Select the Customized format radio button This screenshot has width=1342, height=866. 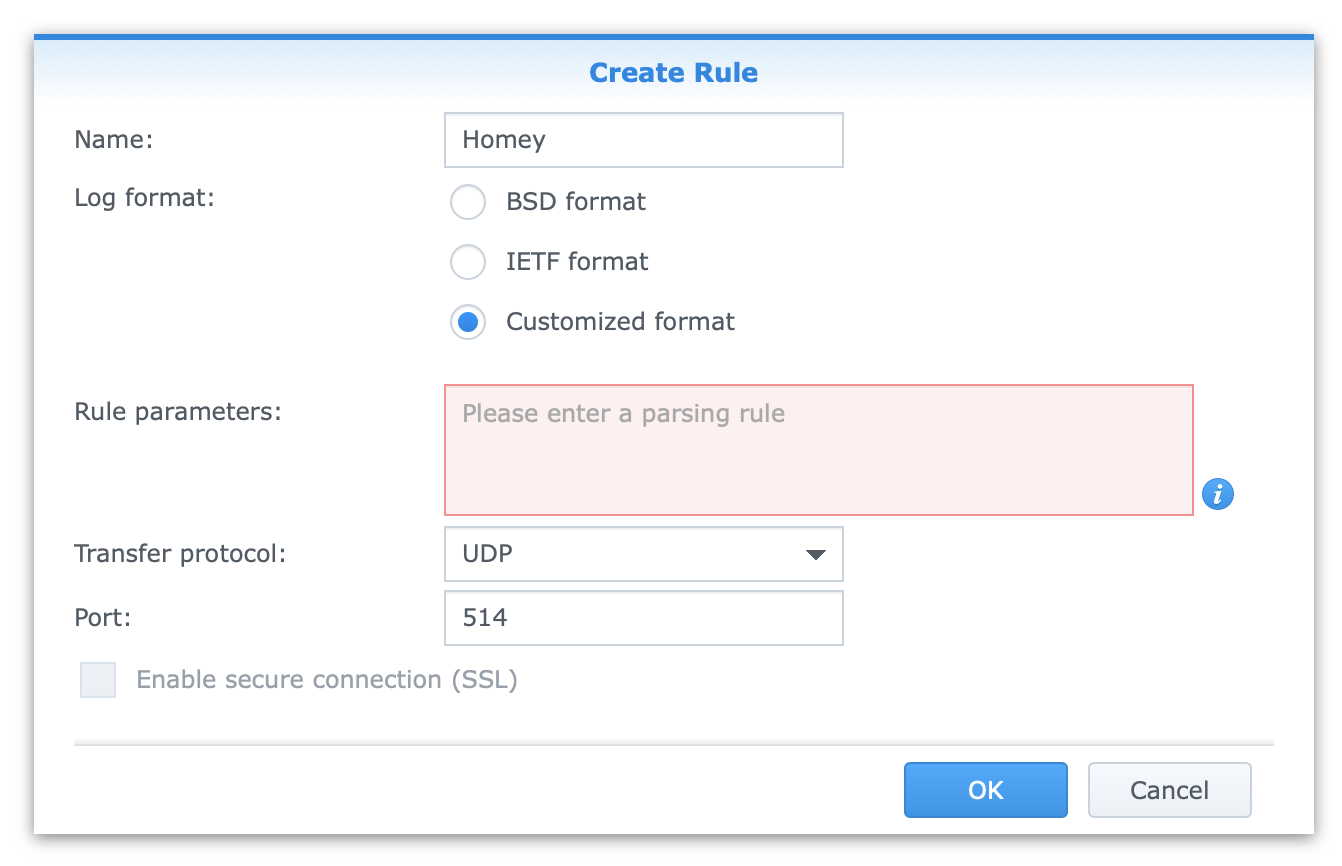coord(468,322)
